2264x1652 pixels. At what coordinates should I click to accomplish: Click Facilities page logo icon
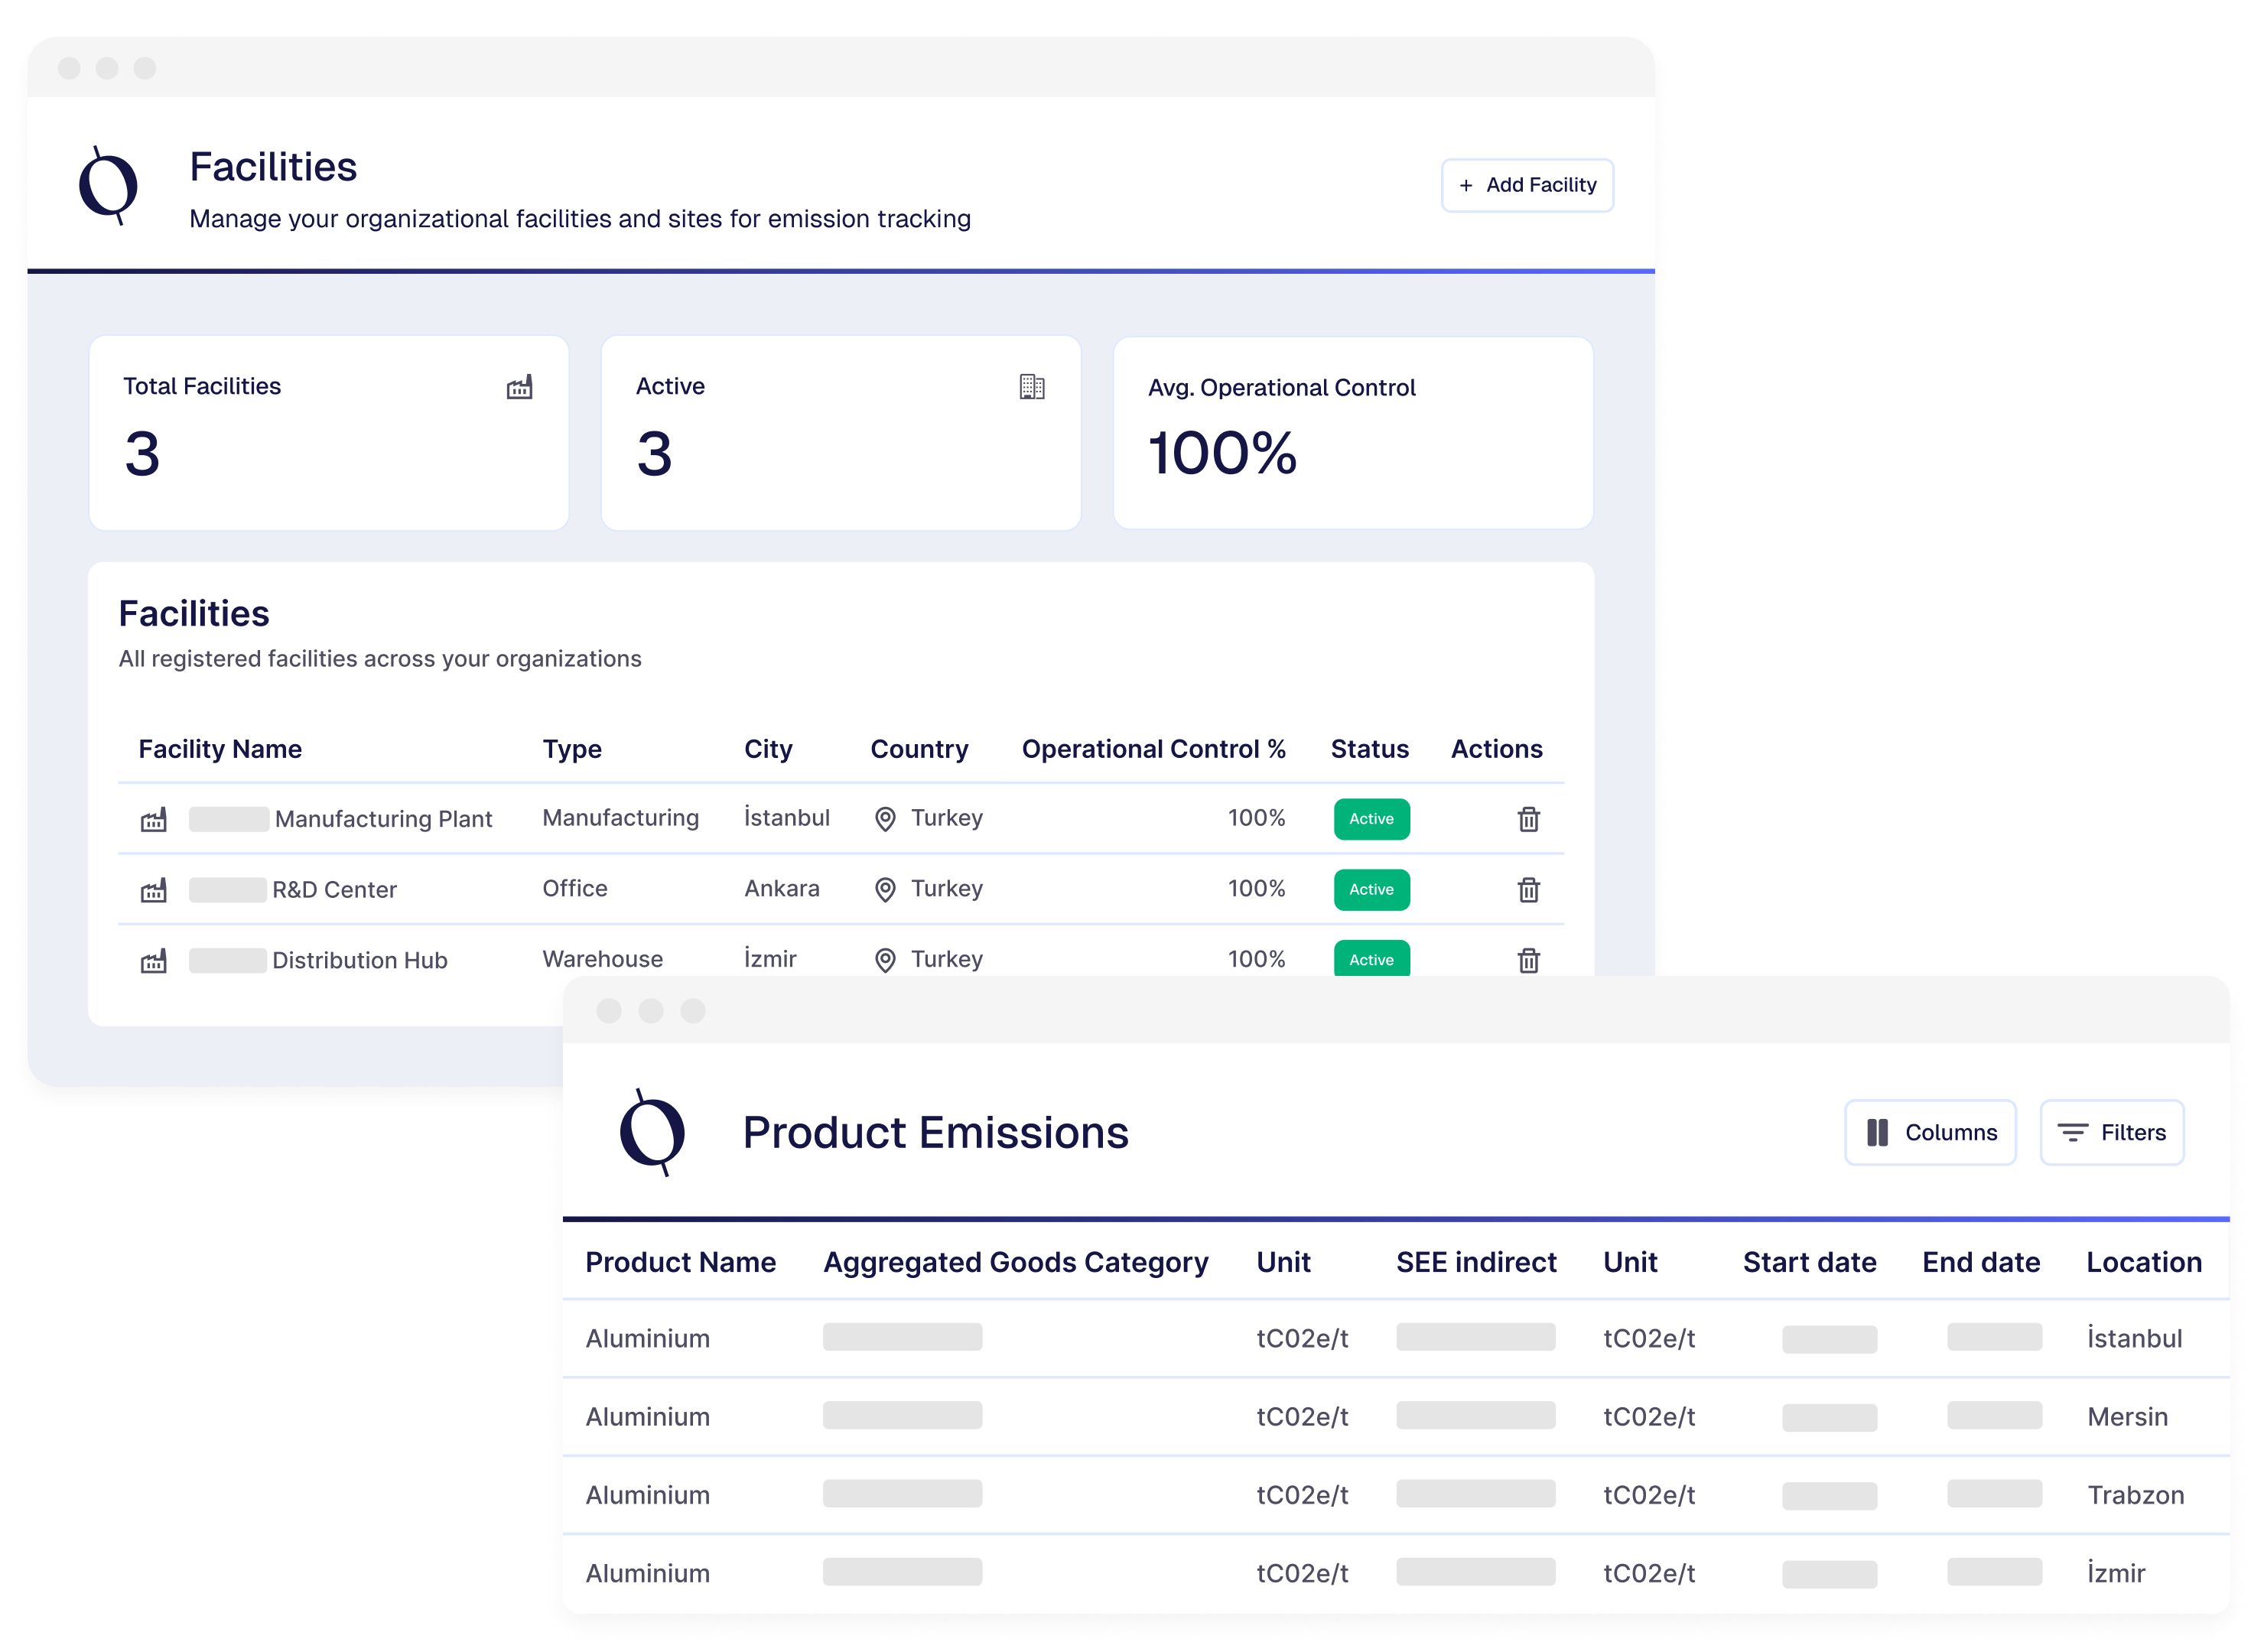(108, 186)
